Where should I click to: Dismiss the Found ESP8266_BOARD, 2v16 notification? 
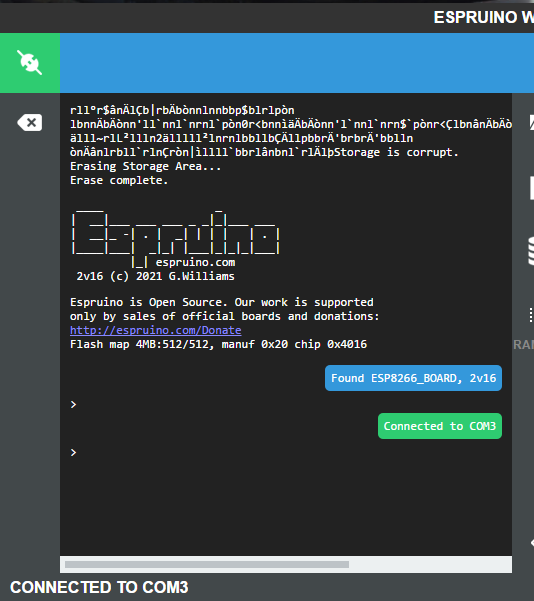[x=413, y=378]
